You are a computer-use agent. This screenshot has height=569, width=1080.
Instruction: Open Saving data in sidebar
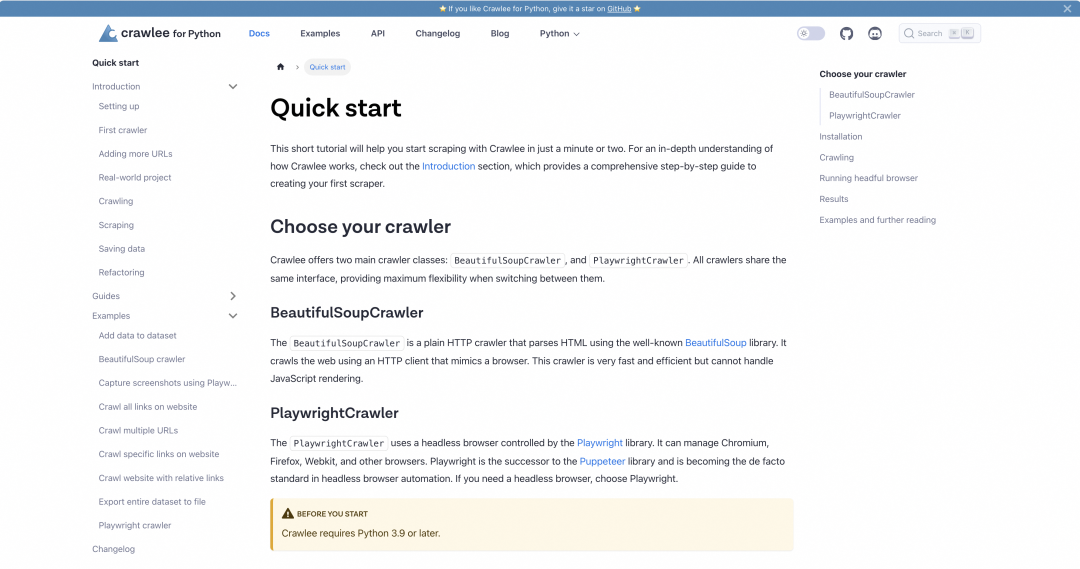point(121,249)
